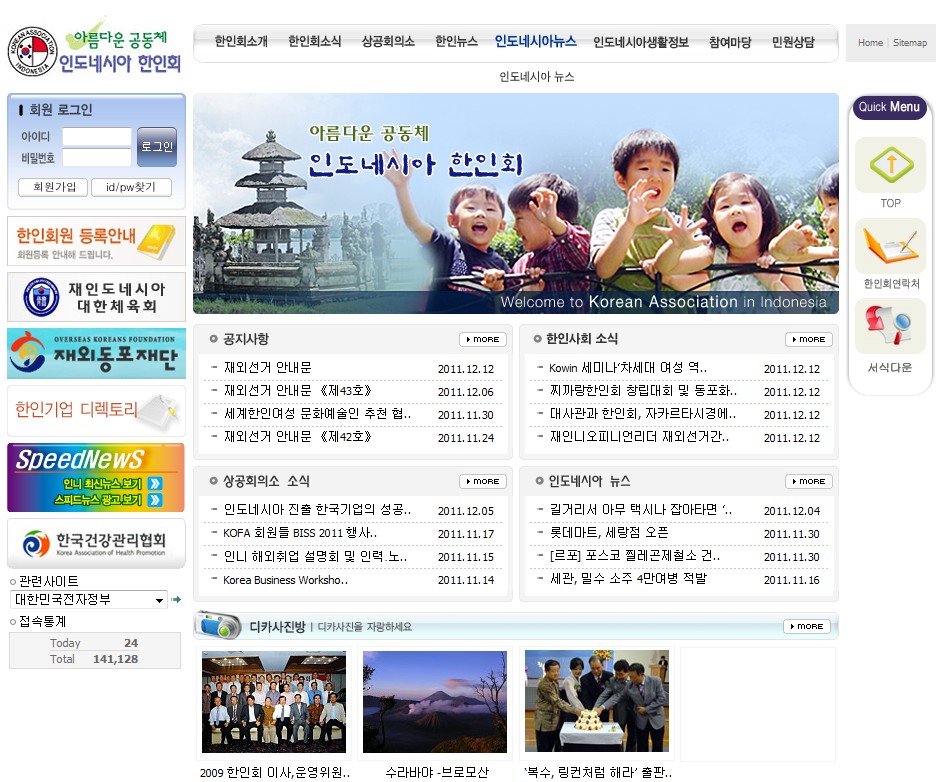The image size is (936, 782).
Task: Open 인니 해외취업 설명회 및 인력 노.. article
Action: point(315,556)
